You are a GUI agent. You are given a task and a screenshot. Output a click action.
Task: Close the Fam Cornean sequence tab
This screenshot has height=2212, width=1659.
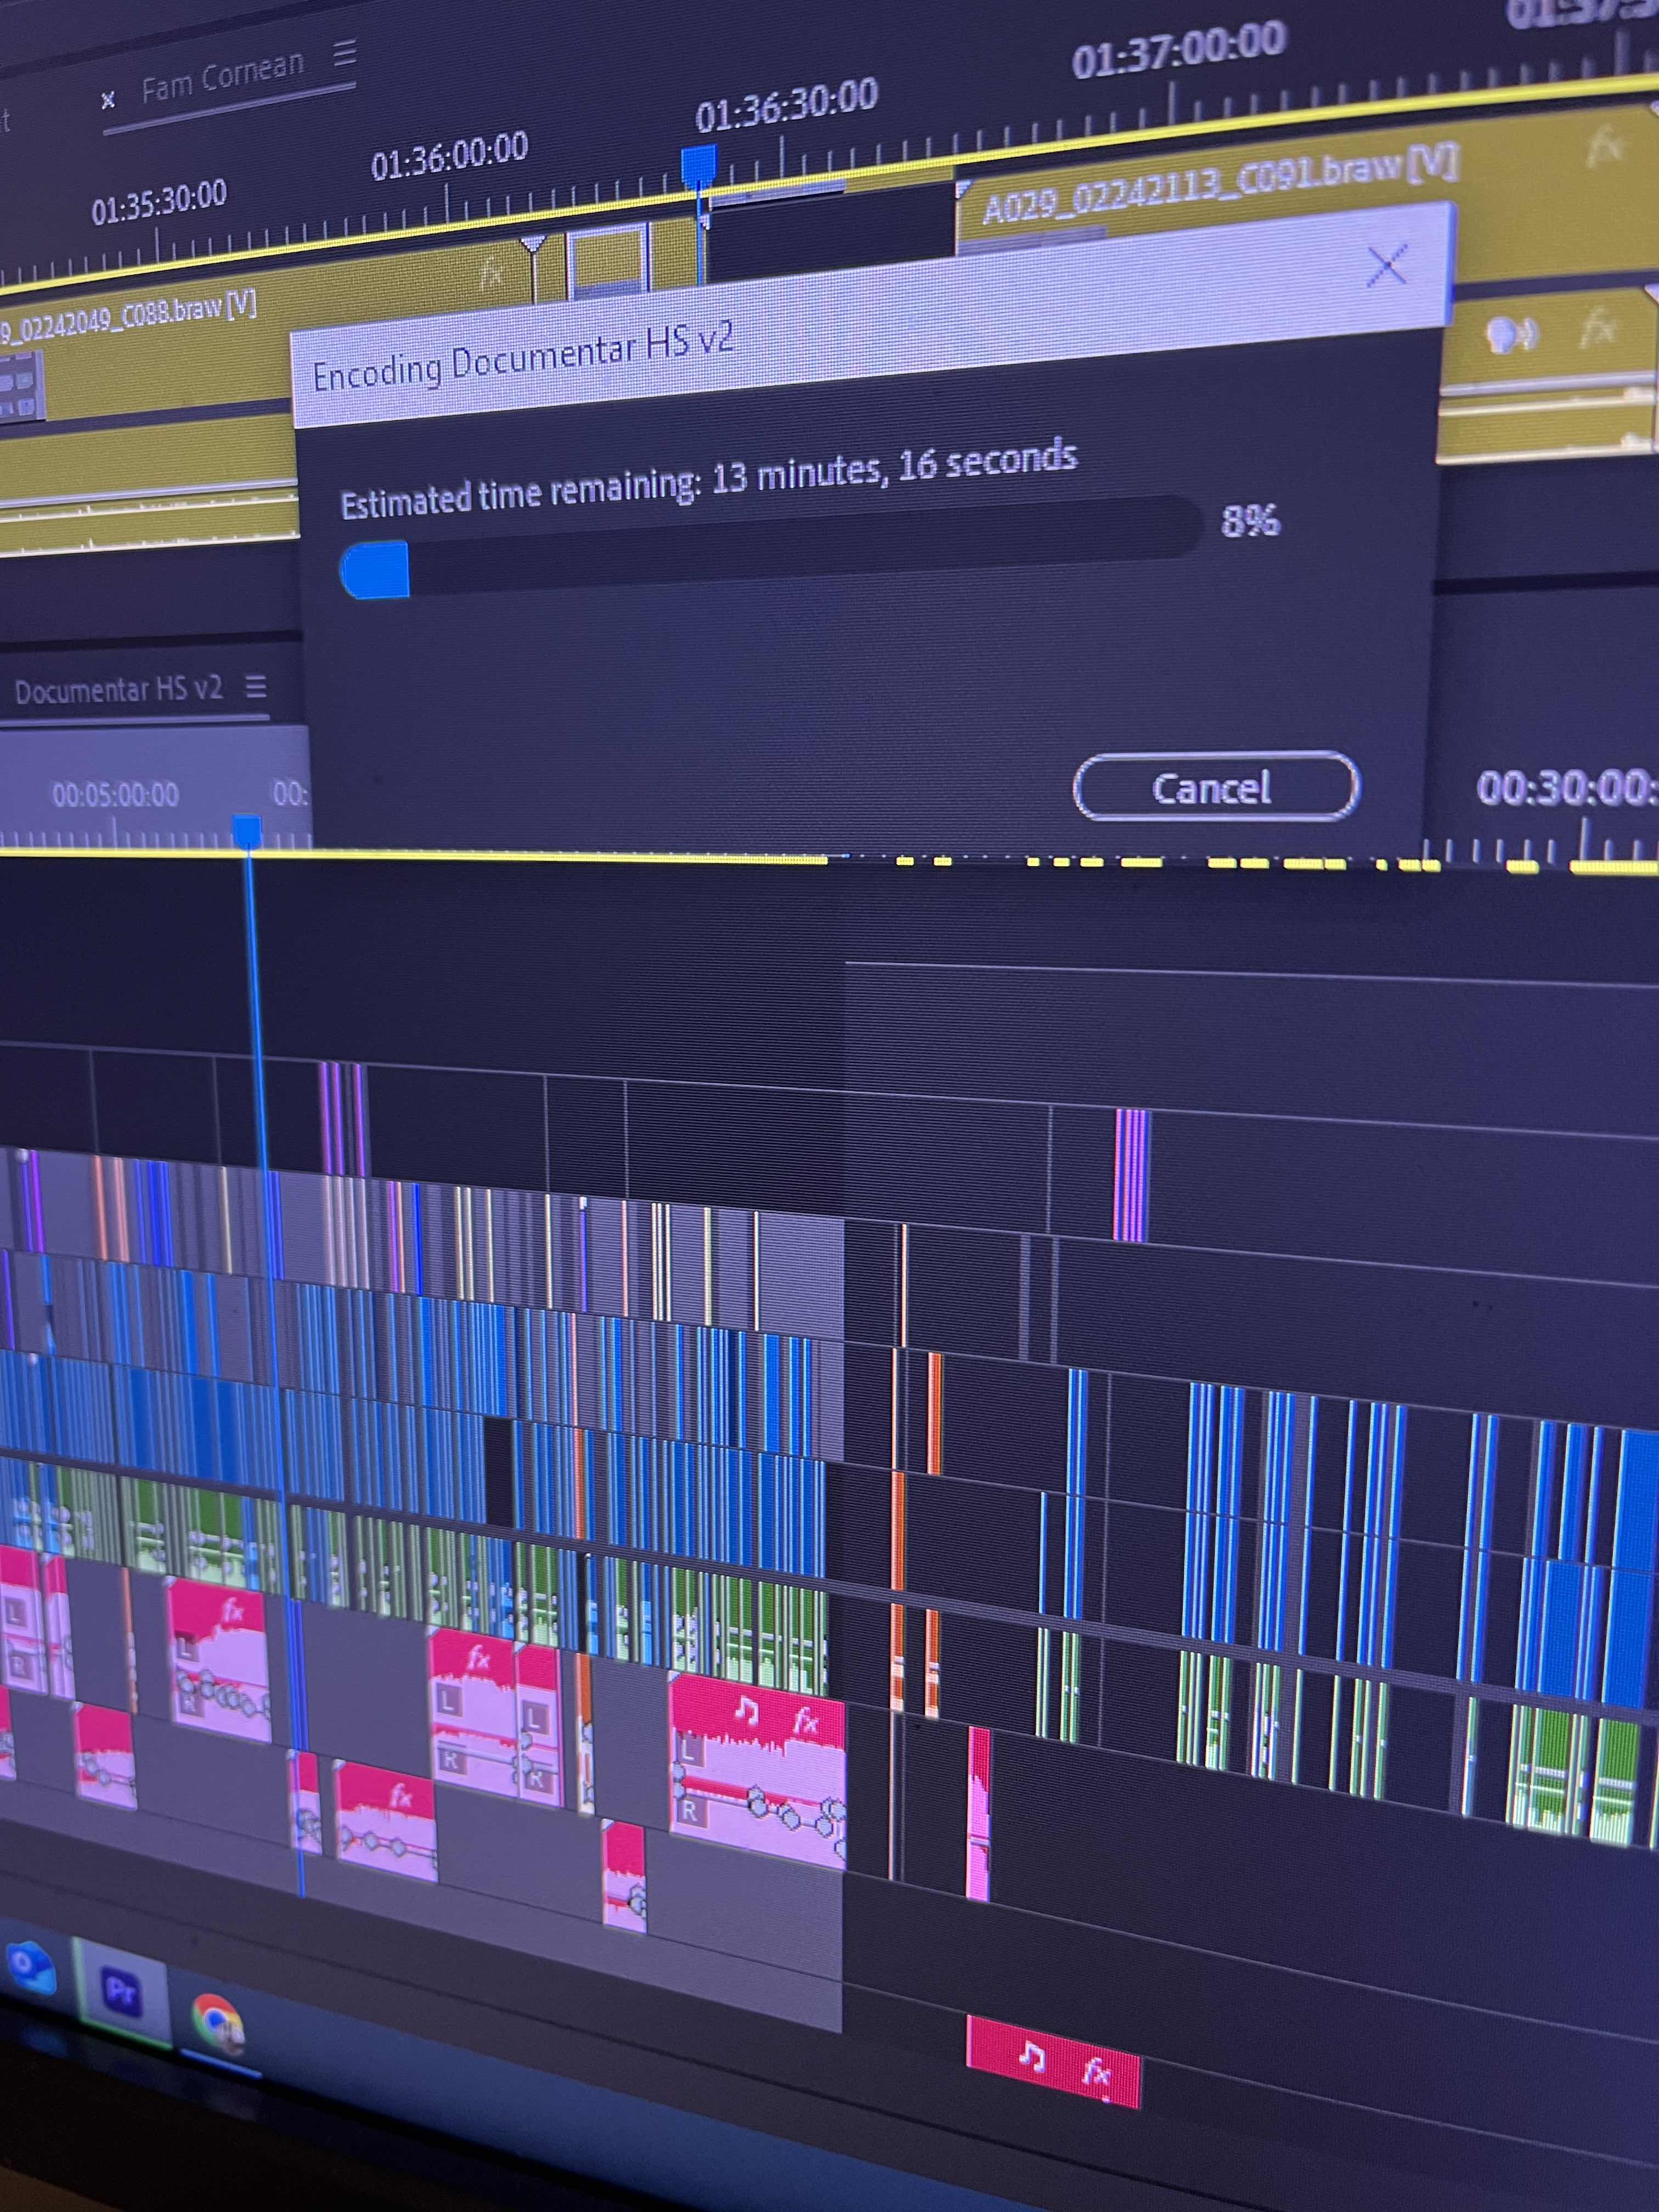tap(108, 100)
